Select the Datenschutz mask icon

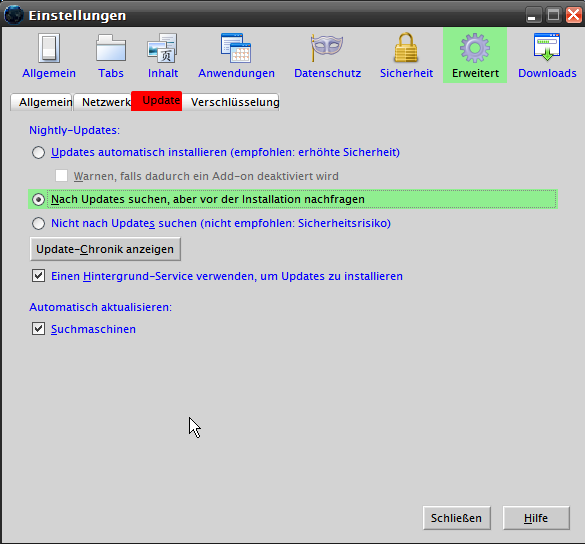(327, 47)
